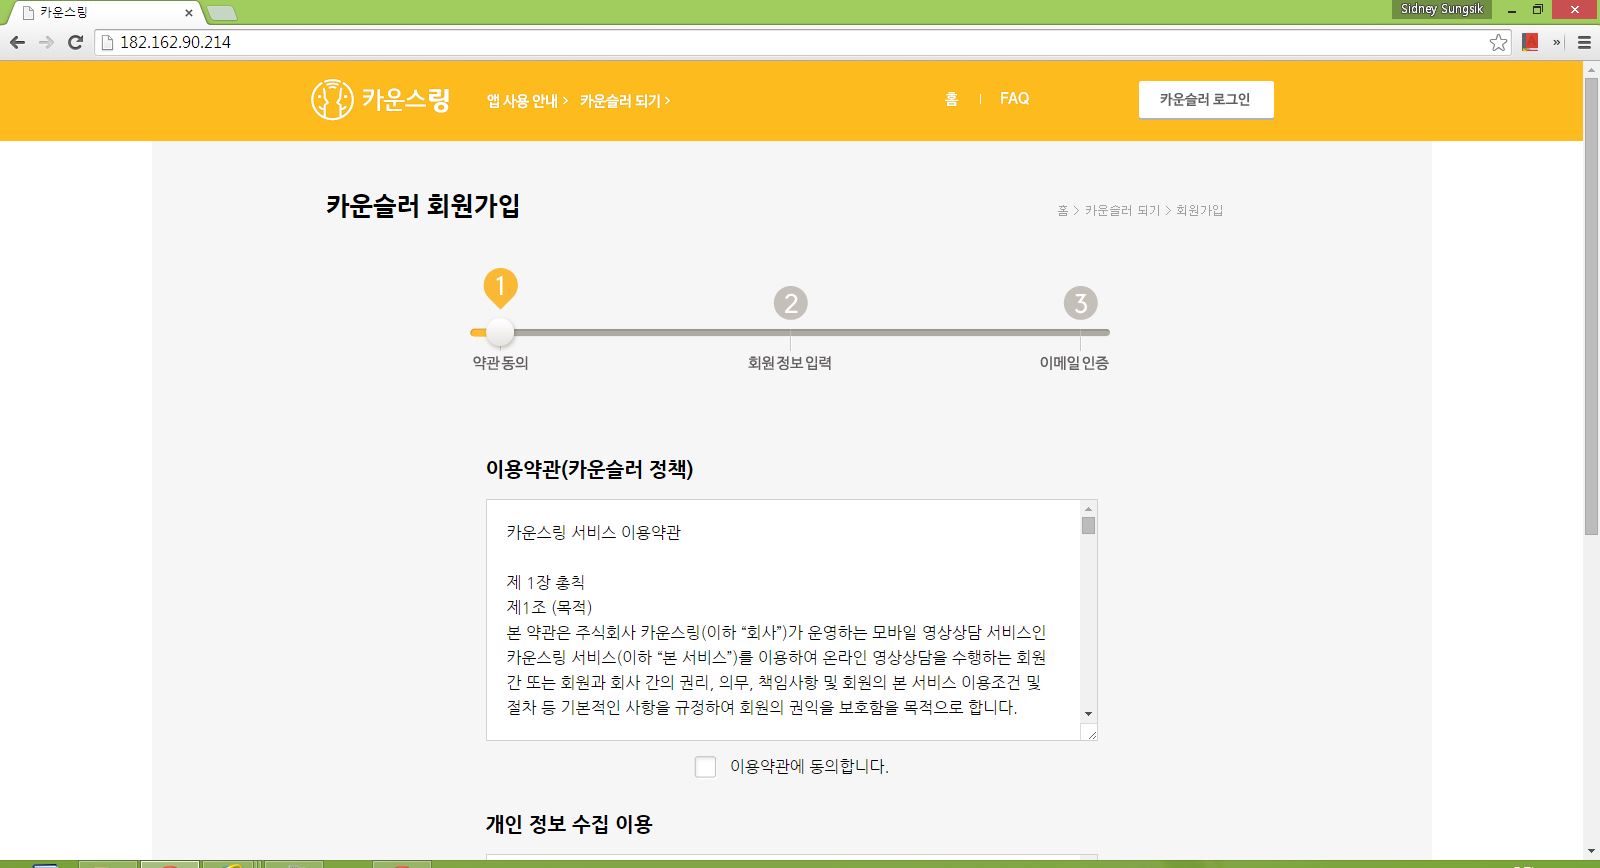The height and width of the screenshot is (868, 1600).
Task: Check the 이용약관에 동의합니다 checkbox
Action: coord(705,767)
